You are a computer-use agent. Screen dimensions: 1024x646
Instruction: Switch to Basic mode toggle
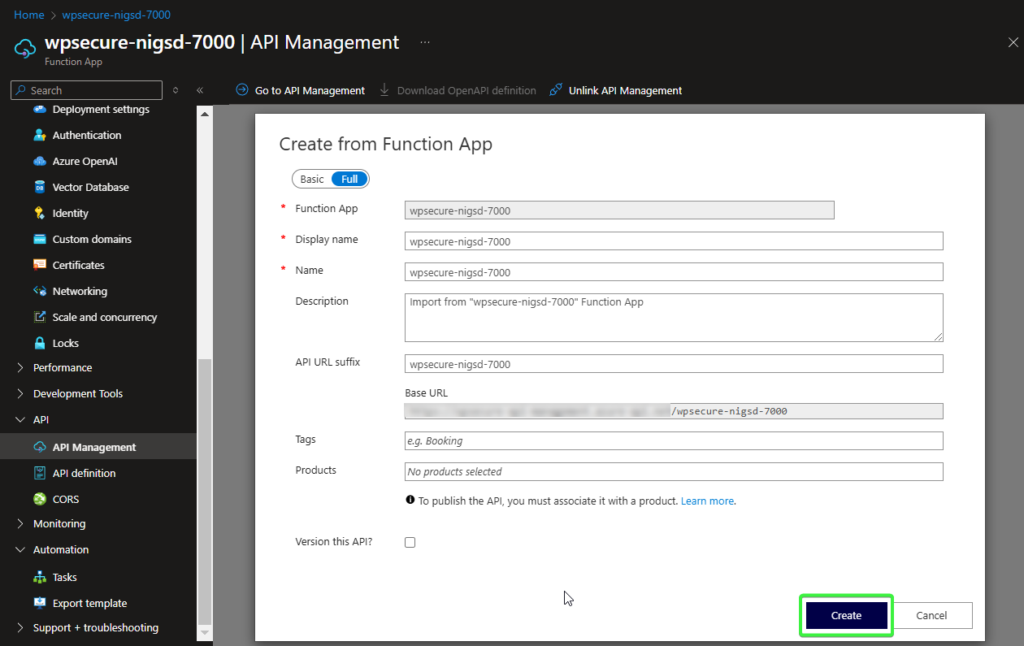point(312,179)
